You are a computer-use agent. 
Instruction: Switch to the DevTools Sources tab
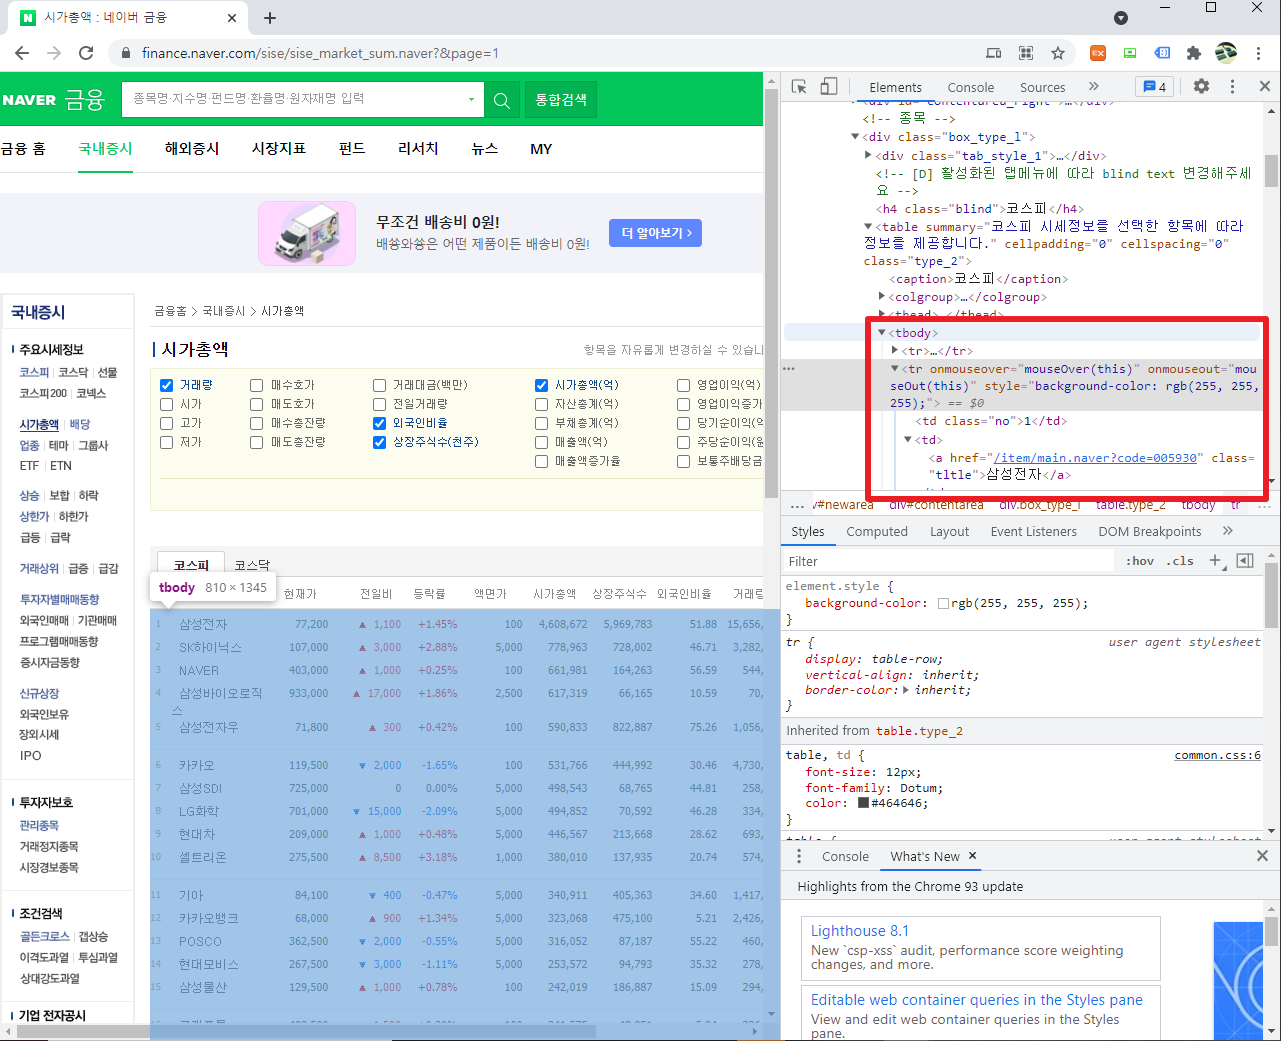[x=1043, y=87]
